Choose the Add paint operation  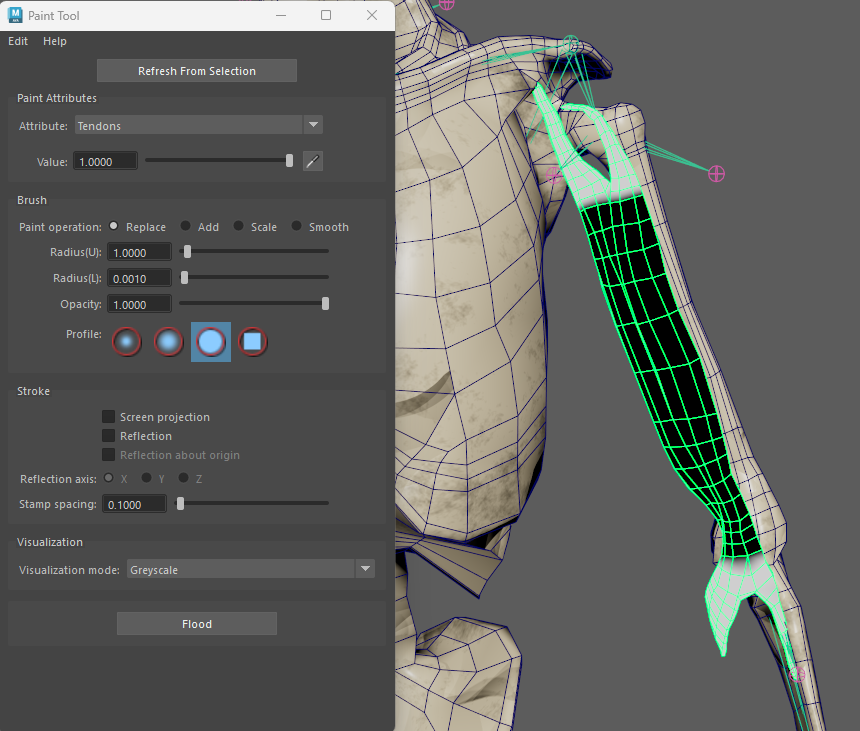pos(186,227)
